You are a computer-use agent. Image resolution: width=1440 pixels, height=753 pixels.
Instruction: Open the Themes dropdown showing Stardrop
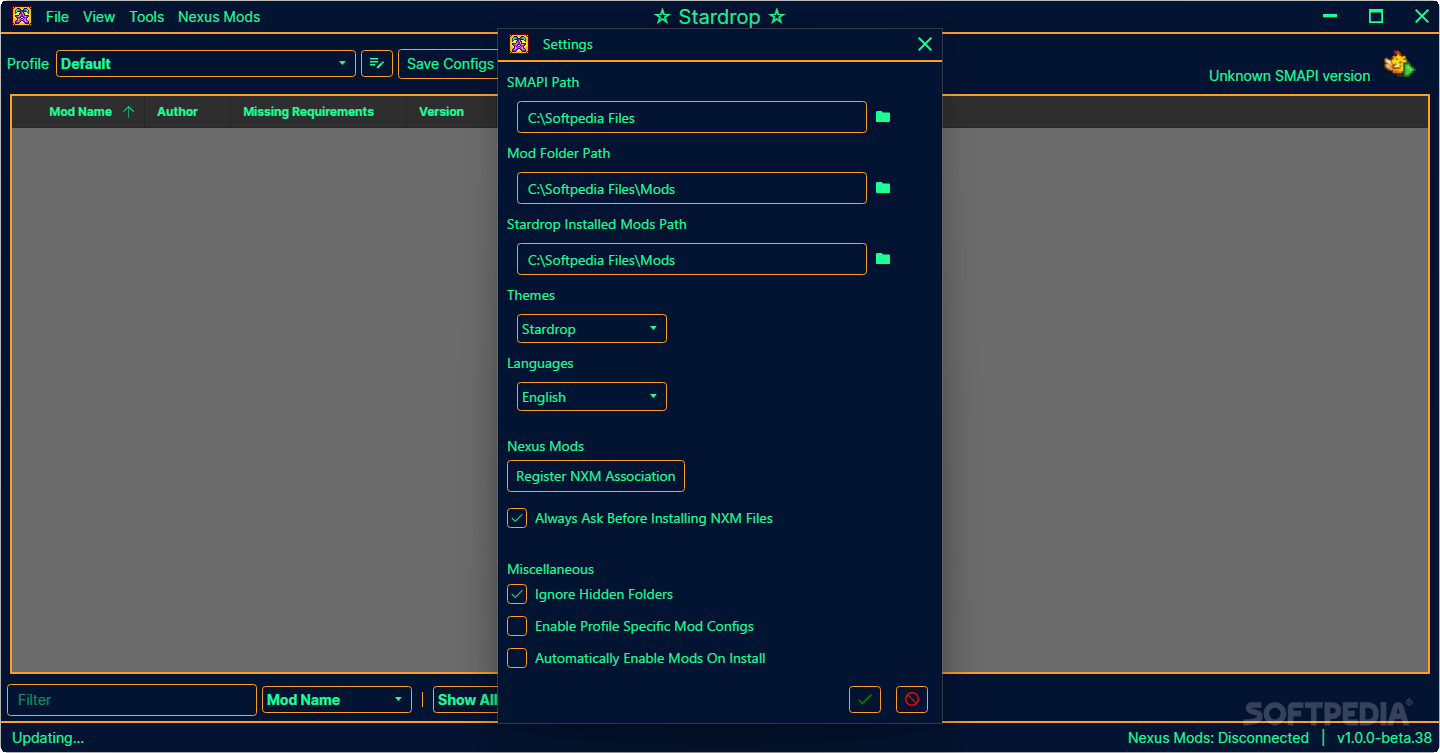pyautogui.click(x=592, y=328)
